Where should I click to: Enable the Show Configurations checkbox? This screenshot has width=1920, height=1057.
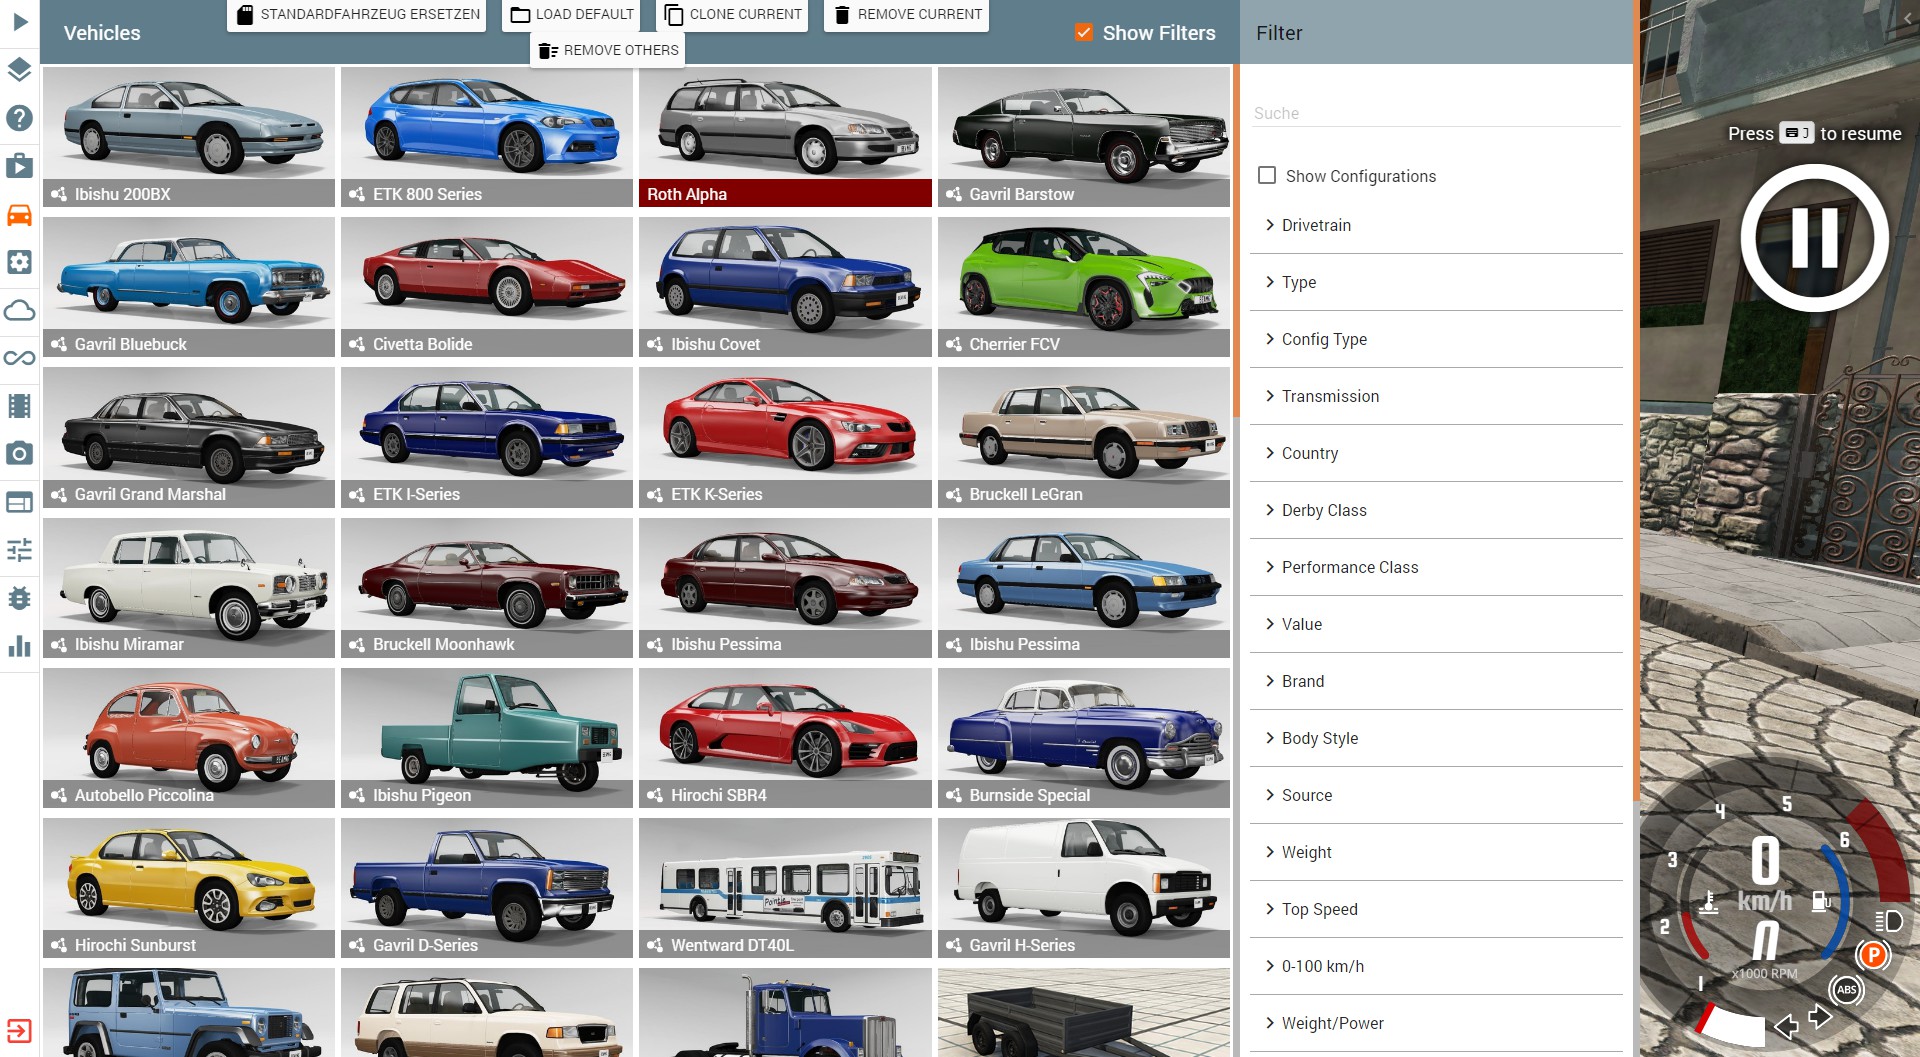(1267, 175)
